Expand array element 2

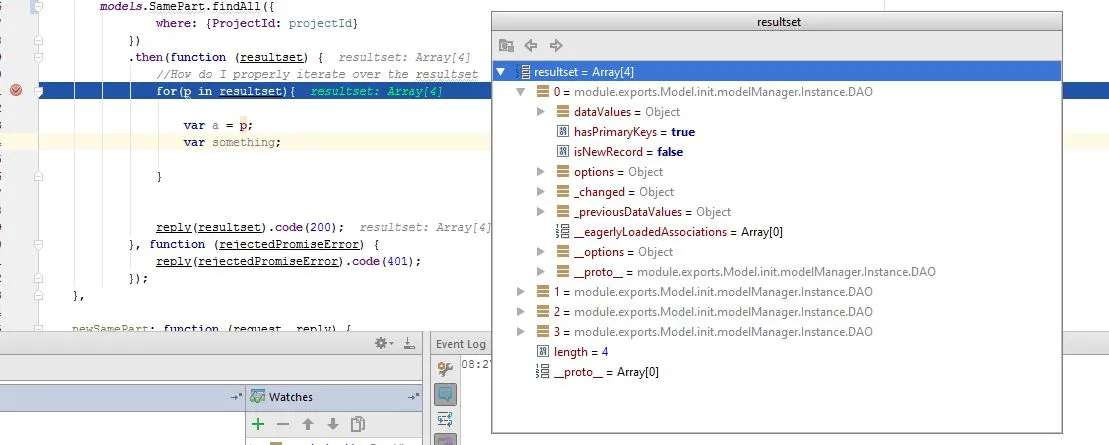coord(521,311)
